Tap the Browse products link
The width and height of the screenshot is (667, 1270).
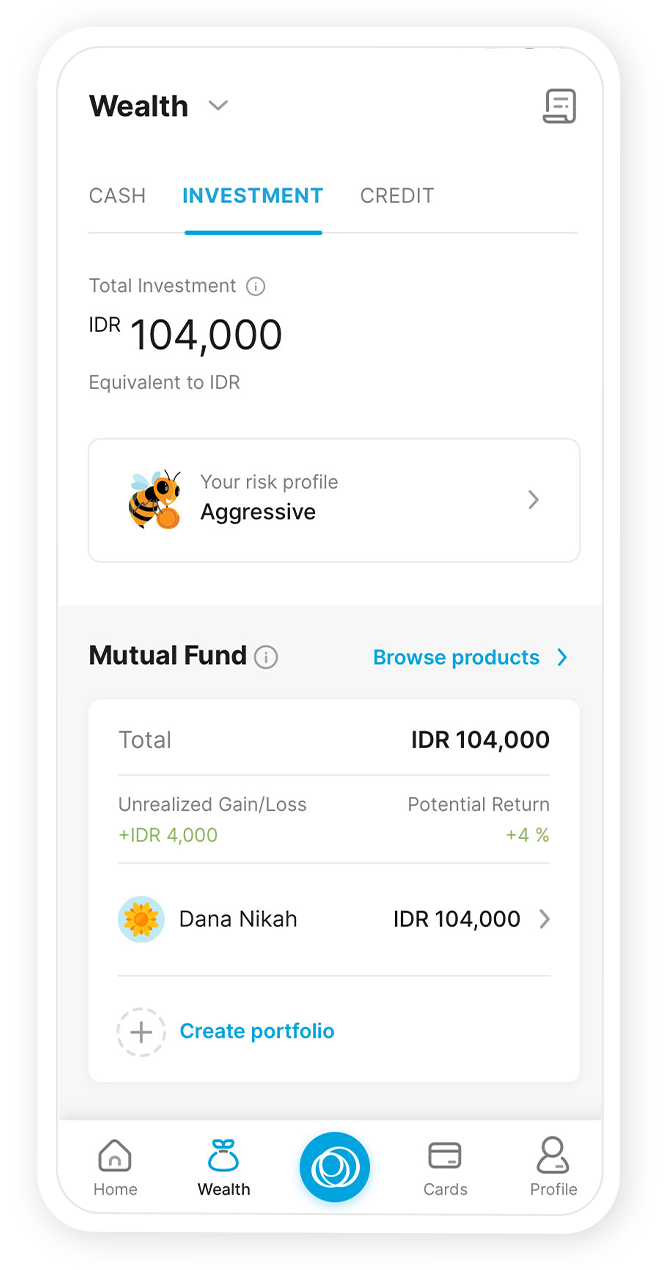coord(456,657)
